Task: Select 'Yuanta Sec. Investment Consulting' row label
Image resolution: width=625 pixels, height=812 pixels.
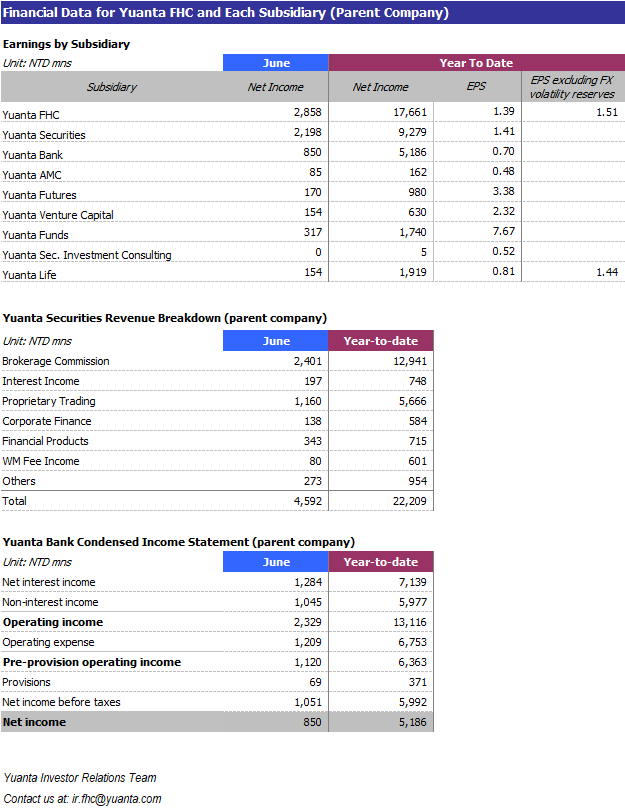Action: tap(87, 255)
